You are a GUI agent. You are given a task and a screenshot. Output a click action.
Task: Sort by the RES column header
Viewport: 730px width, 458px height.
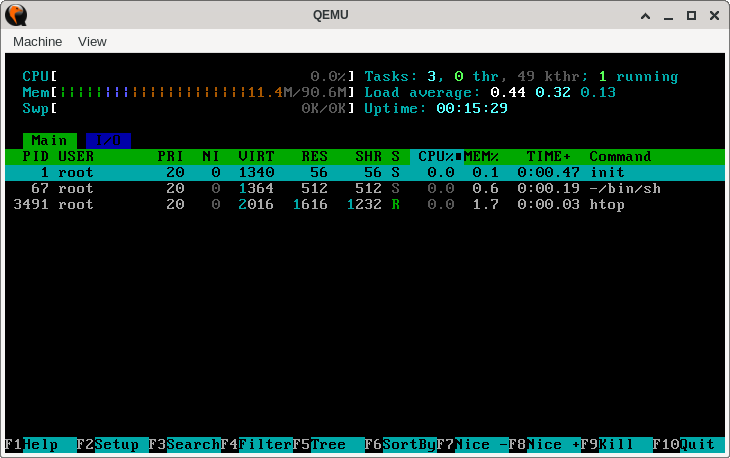click(x=315, y=157)
